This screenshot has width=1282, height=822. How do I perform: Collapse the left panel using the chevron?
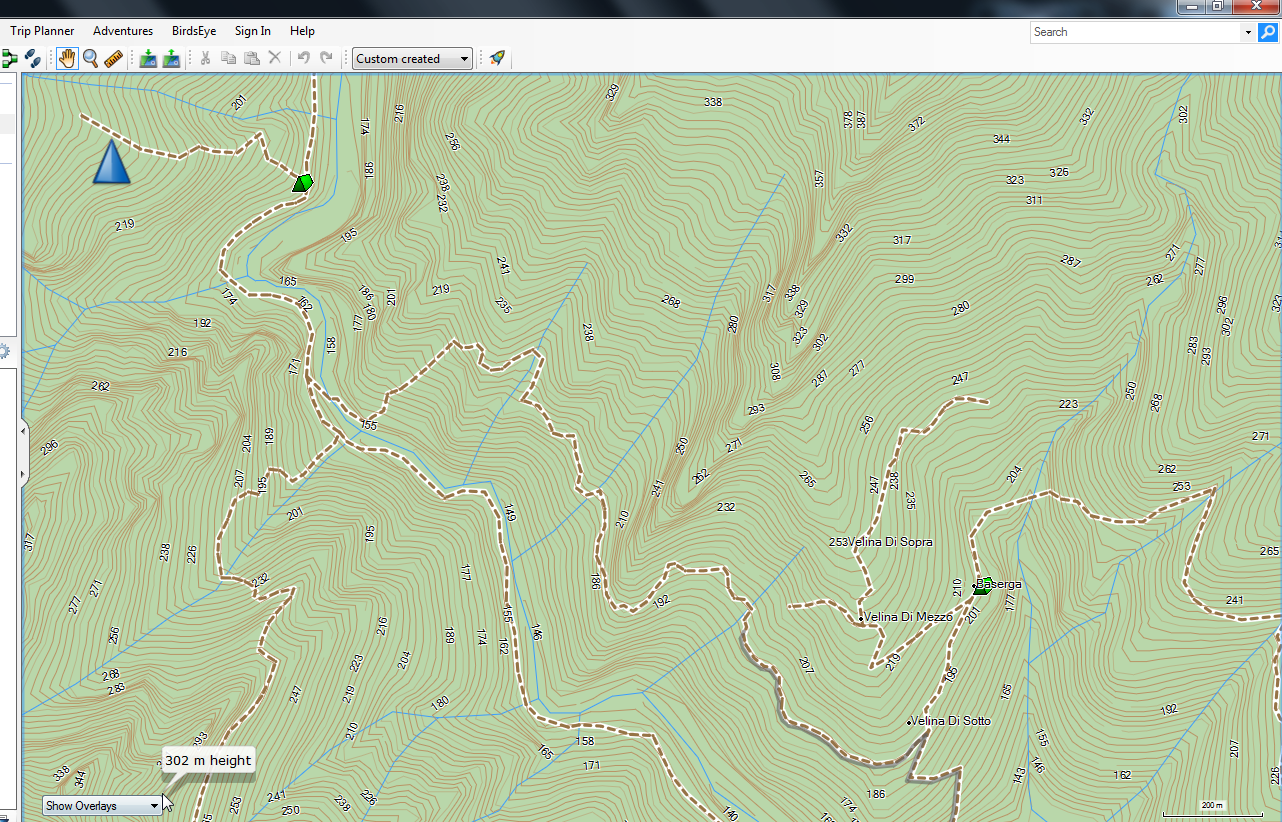[x=23, y=430]
